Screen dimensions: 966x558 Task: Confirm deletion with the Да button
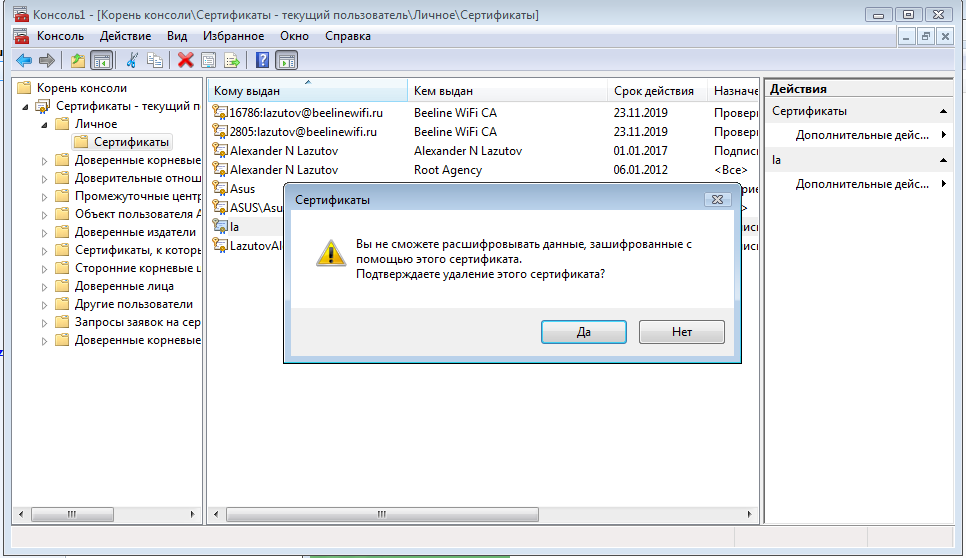[x=584, y=332]
